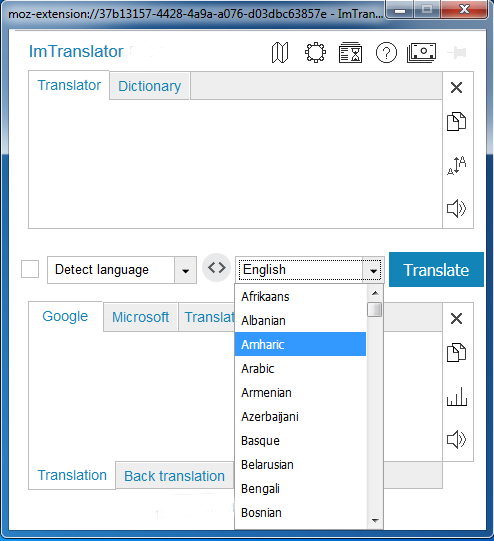Toggle checkbox beside Detect language
Image resolution: width=494 pixels, height=541 pixels.
point(30,269)
